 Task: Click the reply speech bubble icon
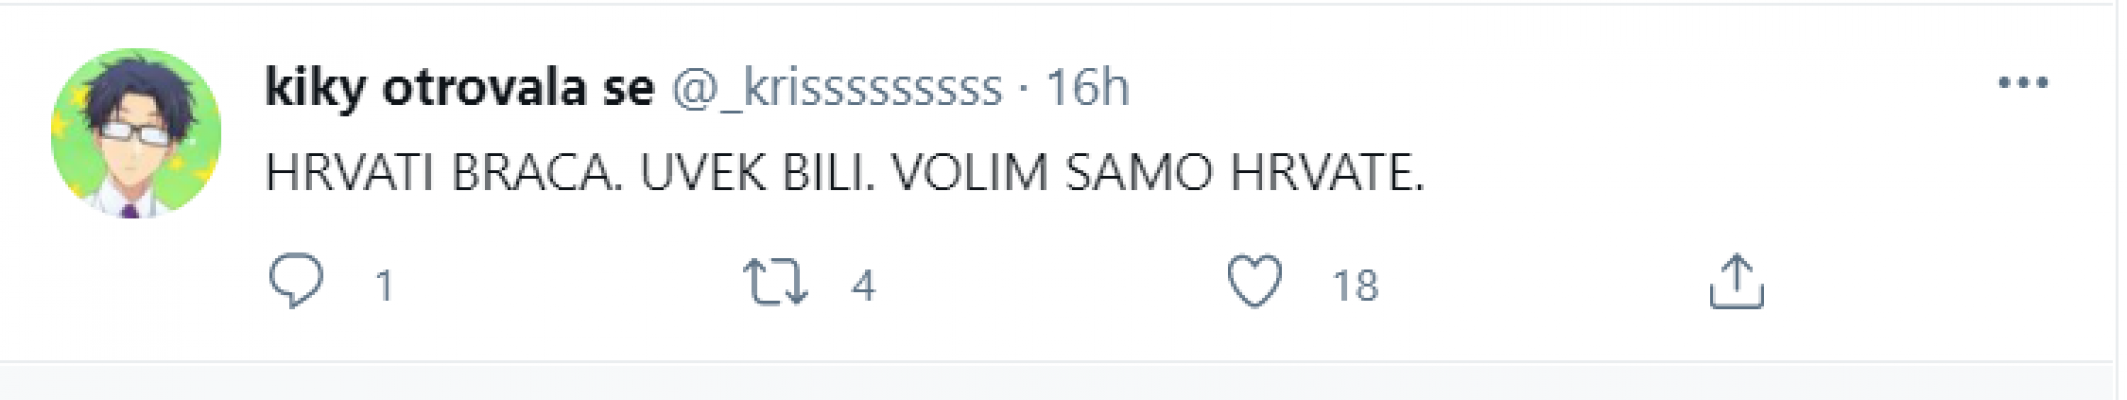(296, 281)
